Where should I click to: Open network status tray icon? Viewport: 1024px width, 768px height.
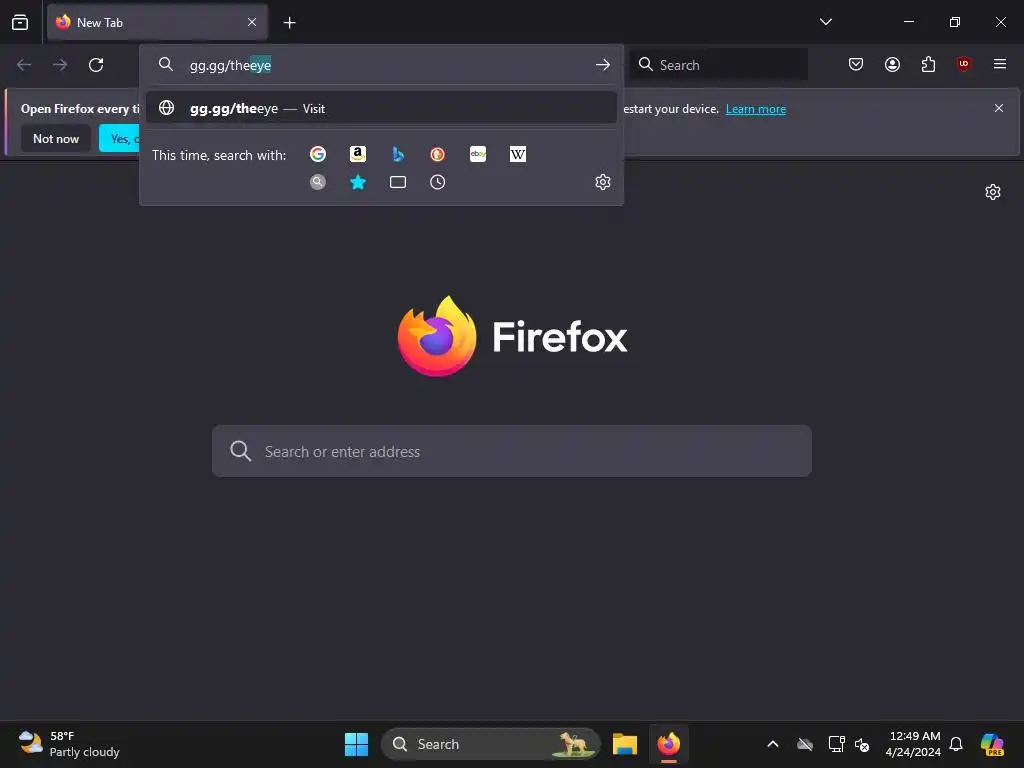point(836,744)
